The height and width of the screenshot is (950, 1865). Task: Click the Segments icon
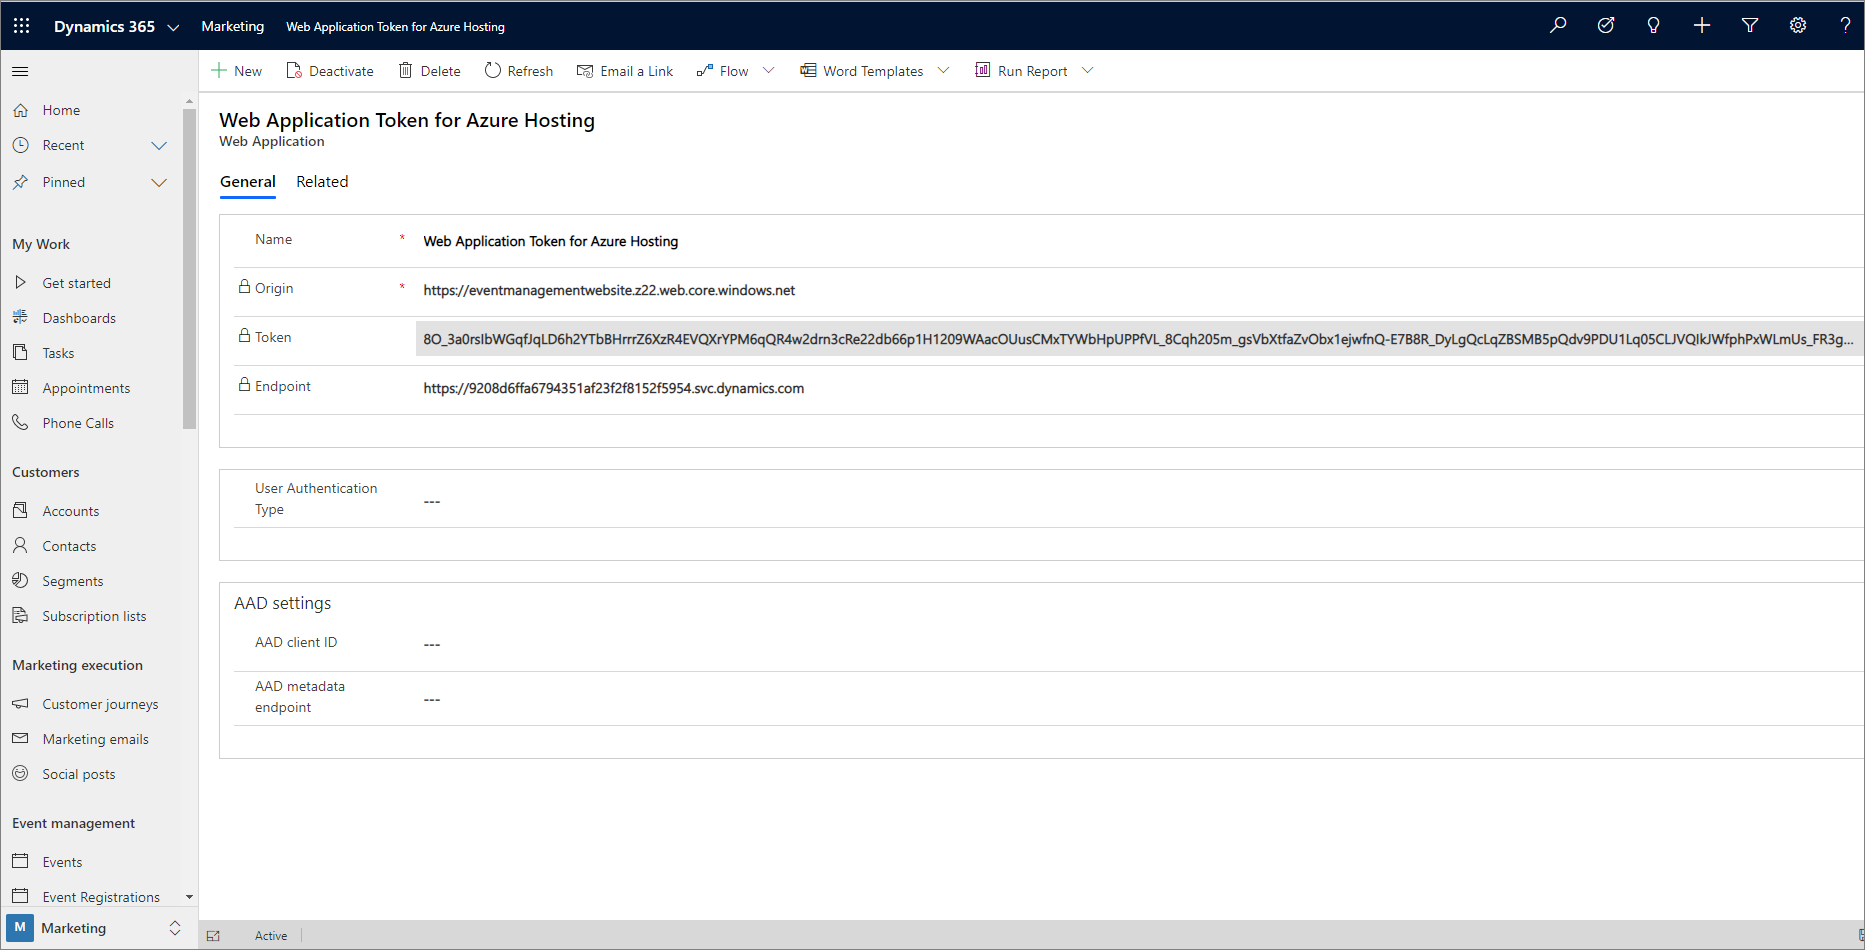point(20,581)
